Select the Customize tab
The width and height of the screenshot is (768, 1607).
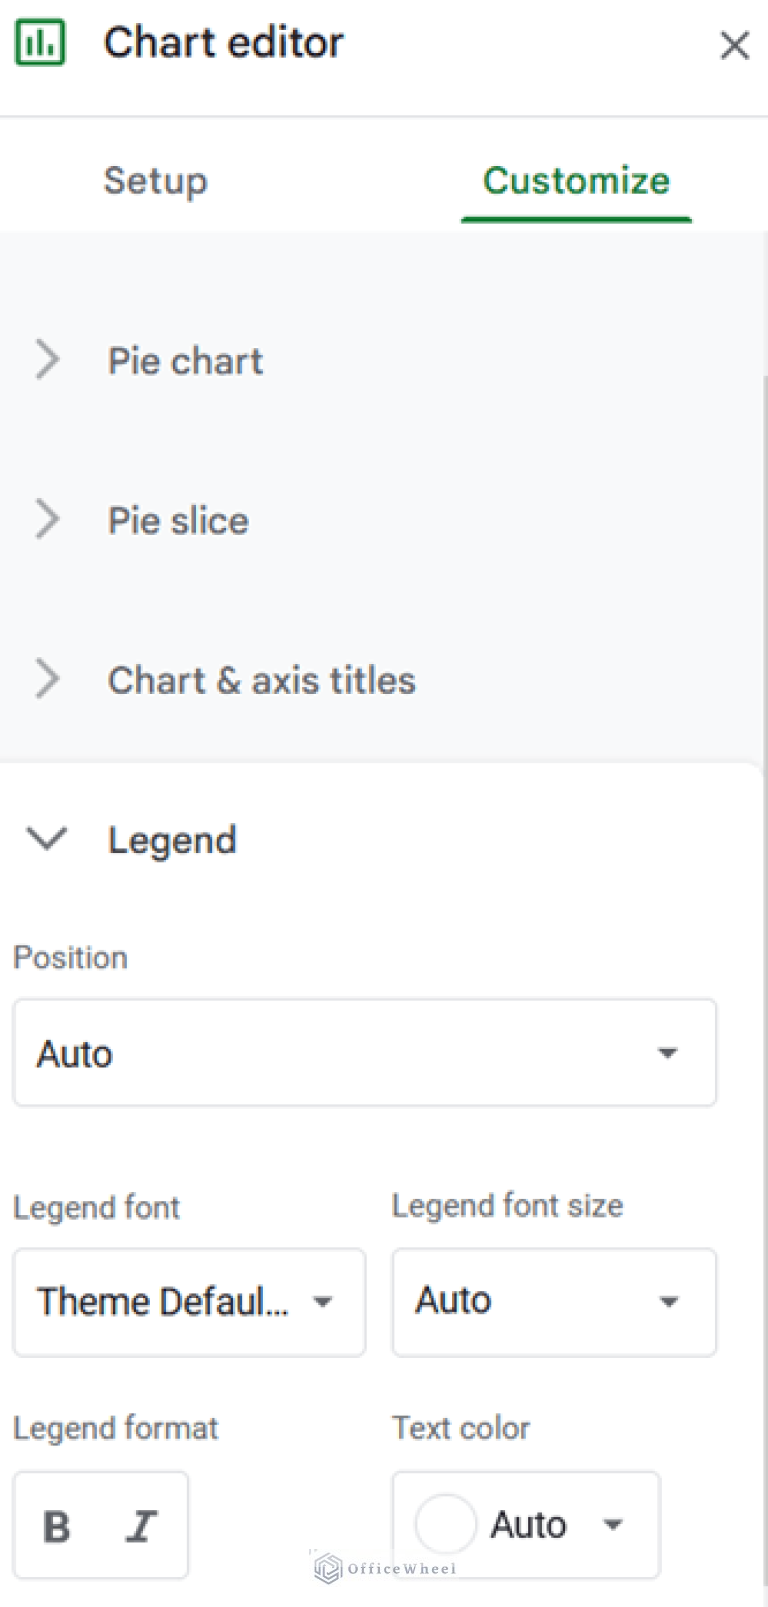coord(576,181)
